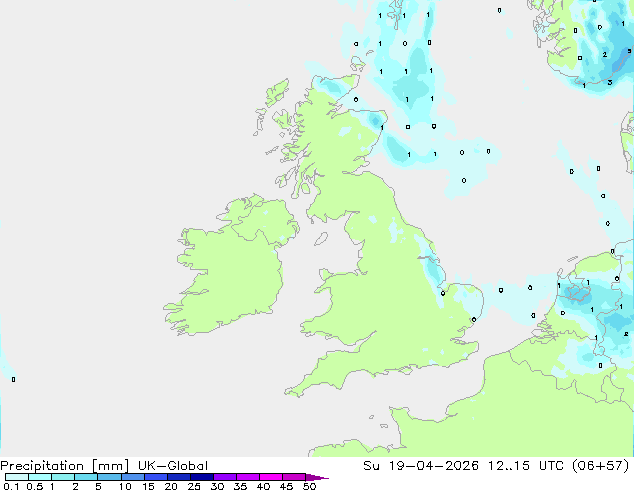634x490 pixels.
Task: Click the '20' legend scale label
Action: coord(171,486)
